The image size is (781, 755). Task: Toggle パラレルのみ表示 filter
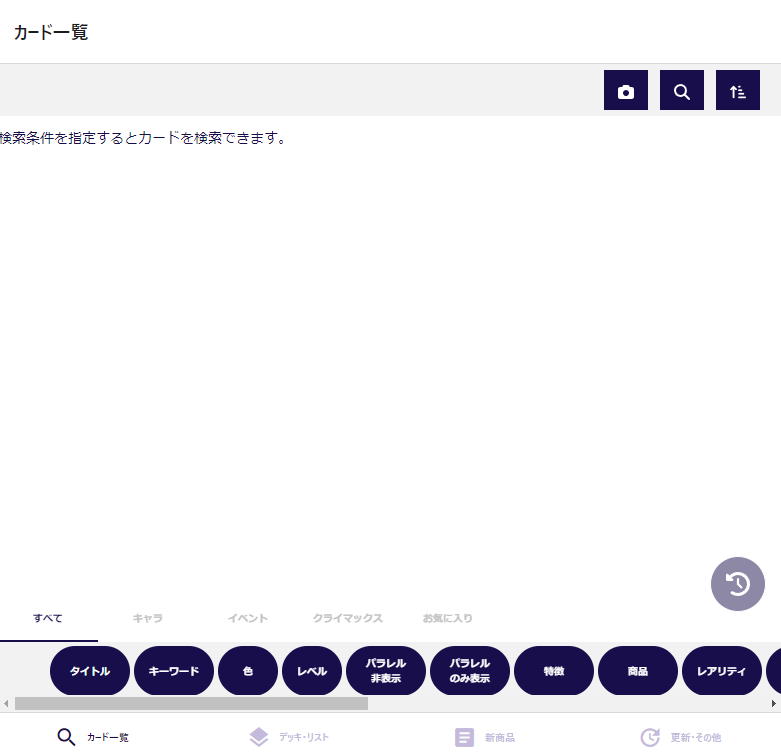pyautogui.click(x=470, y=671)
